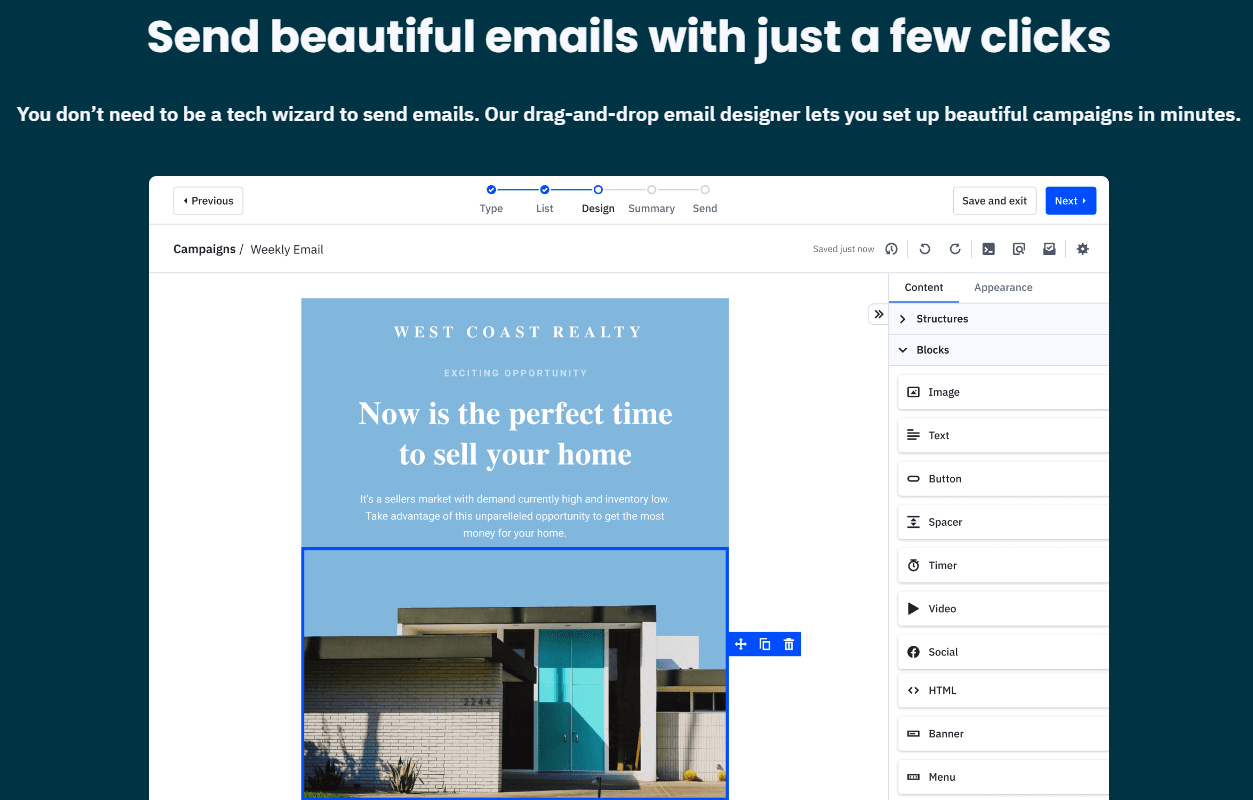Screen dimensions: 1253x800
Task: Send a test email via inbox icon
Action: point(1048,248)
